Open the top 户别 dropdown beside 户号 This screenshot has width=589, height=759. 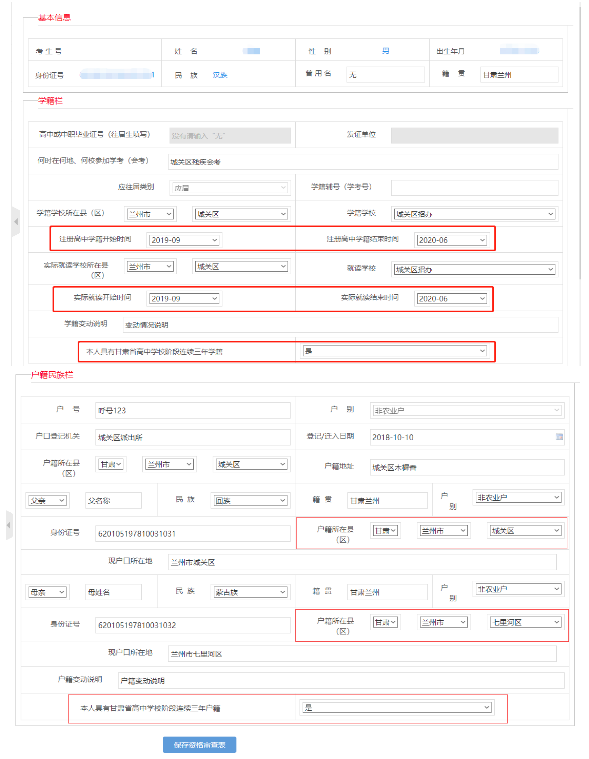(x=467, y=410)
